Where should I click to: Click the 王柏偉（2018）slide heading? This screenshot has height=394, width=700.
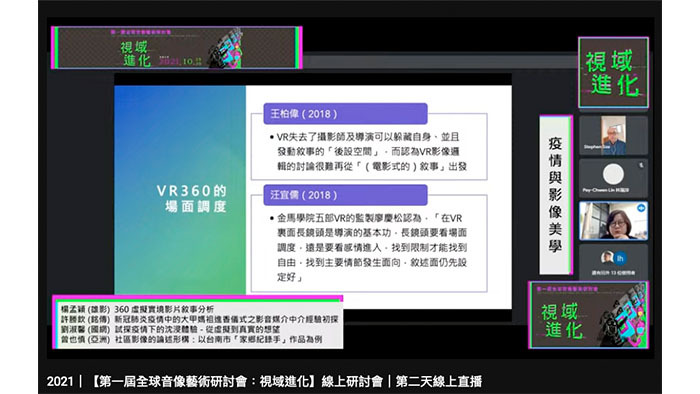(345, 114)
